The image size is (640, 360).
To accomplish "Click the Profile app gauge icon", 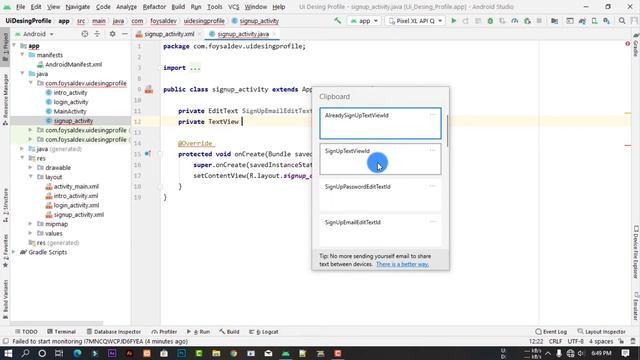I will (x=515, y=20).
